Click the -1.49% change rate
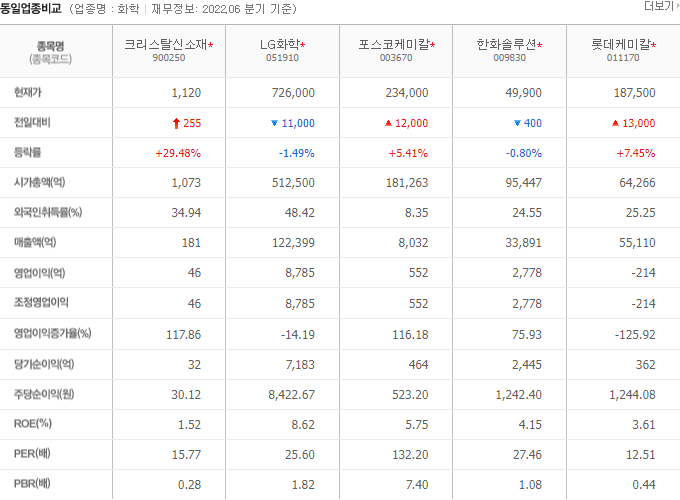The width and height of the screenshot is (680, 500). (297, 153)
